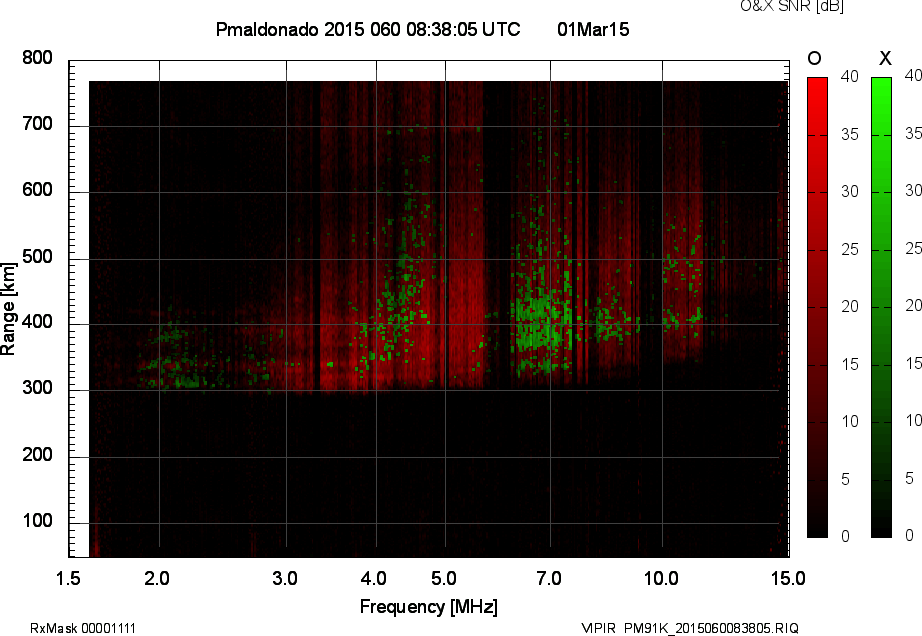Click the 10.0 tick on frequency axis
Screen dimensions: 922x636
pos(661,578)
